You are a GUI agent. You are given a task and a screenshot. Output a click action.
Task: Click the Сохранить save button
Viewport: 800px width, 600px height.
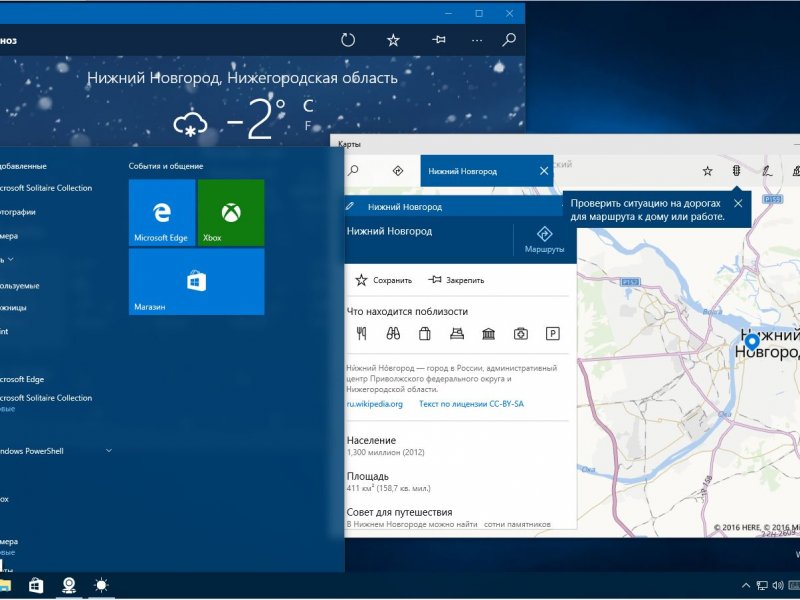coord(383,280)
